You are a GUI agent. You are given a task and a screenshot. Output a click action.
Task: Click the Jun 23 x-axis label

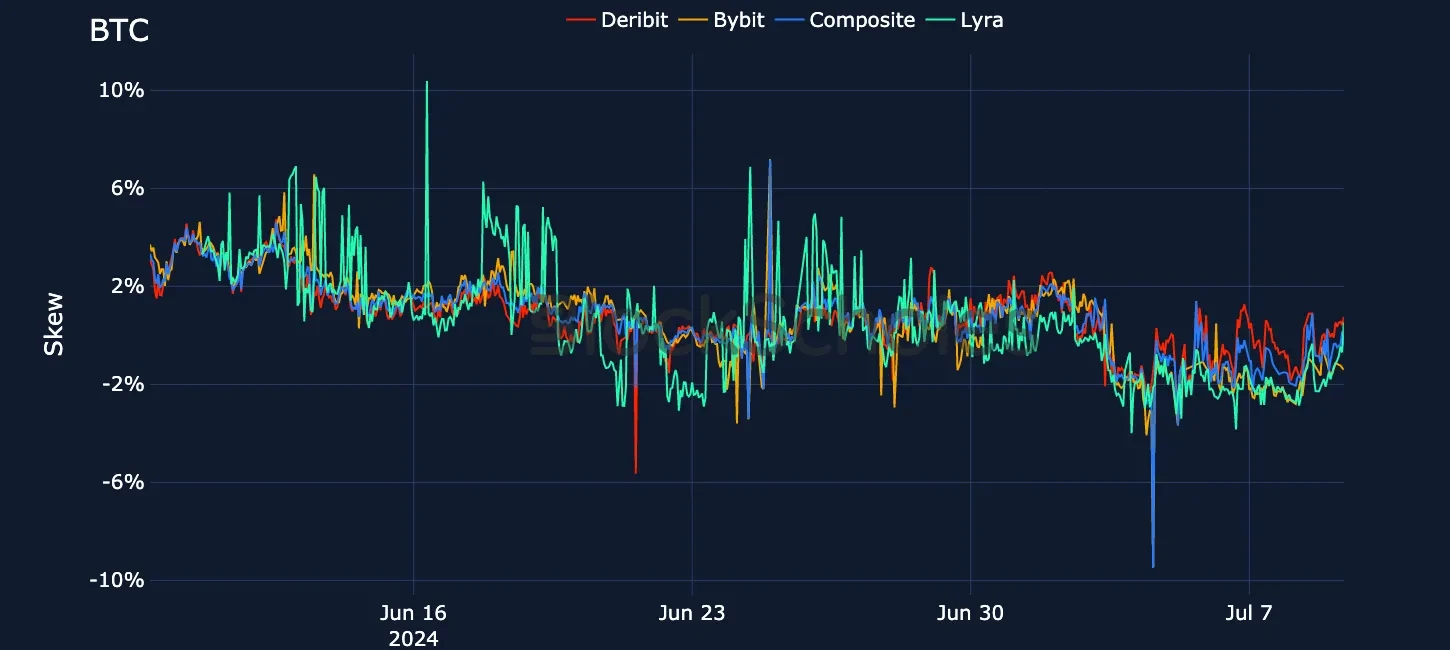pyautogui.click(x=691, y=613)
